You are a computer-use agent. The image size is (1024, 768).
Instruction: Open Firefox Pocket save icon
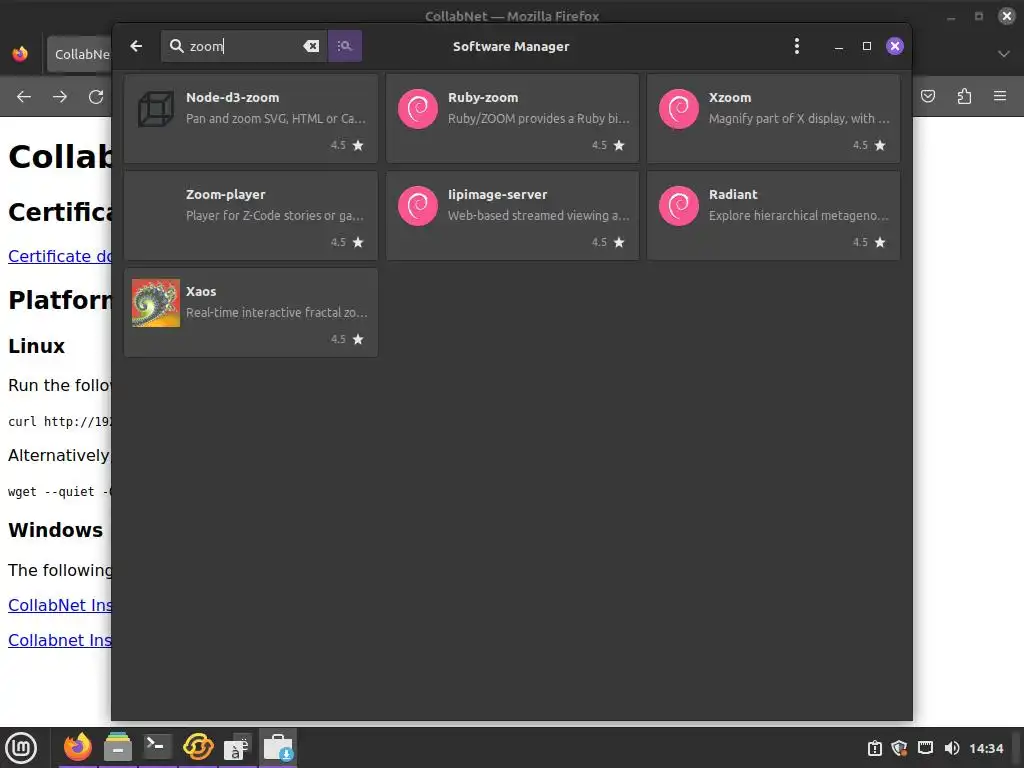[x=928, y=97]
